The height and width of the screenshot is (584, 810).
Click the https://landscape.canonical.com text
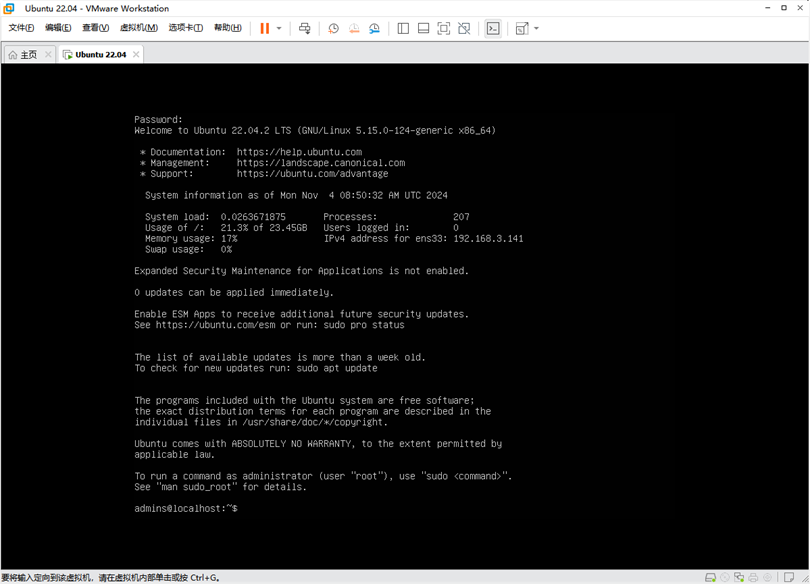click(321, 163)
